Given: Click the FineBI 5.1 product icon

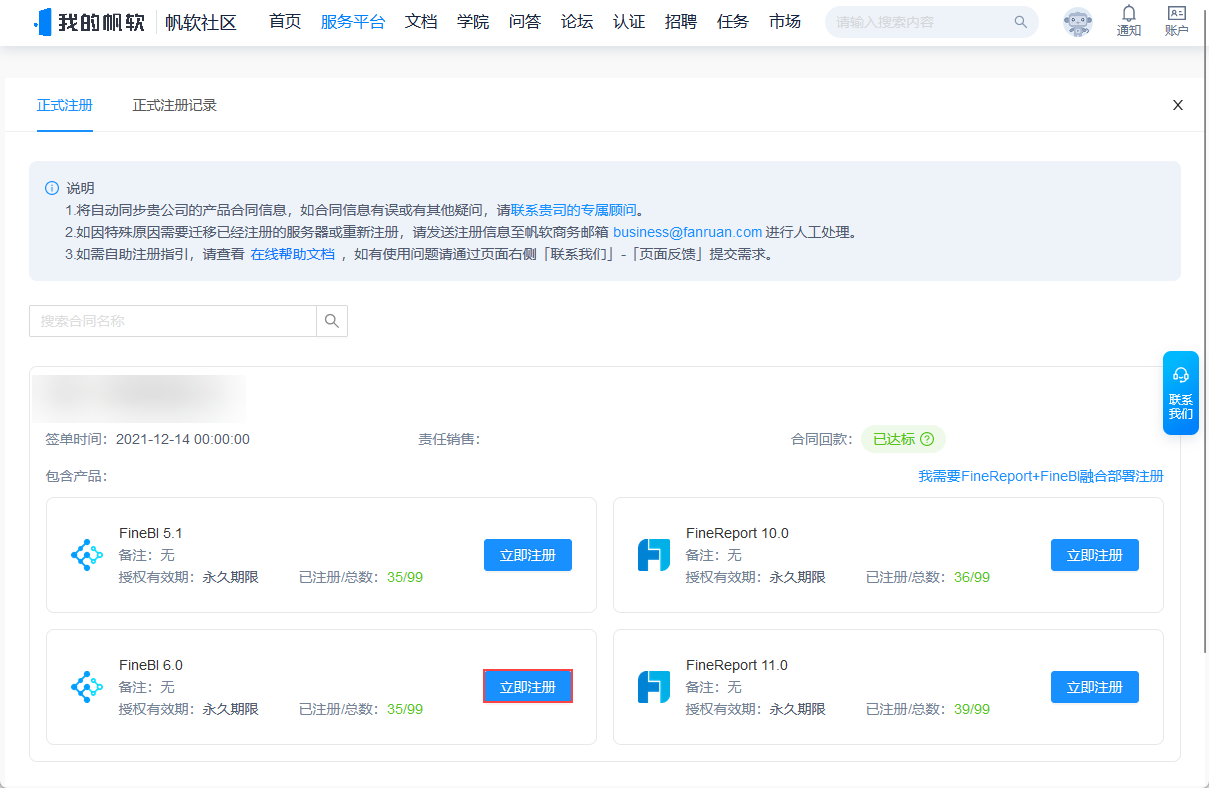Looking at the screenshot, I should [x=87, y=555].
